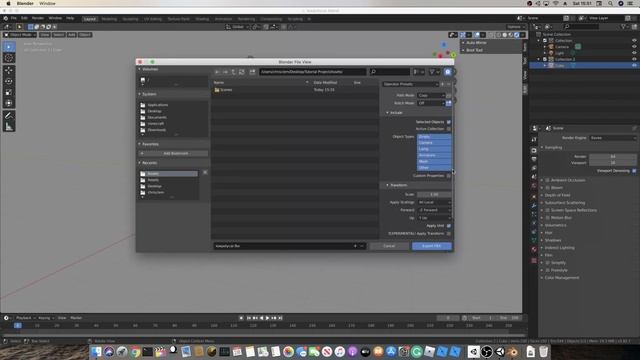Create new folder icon in File View

(x=253, y=72)
